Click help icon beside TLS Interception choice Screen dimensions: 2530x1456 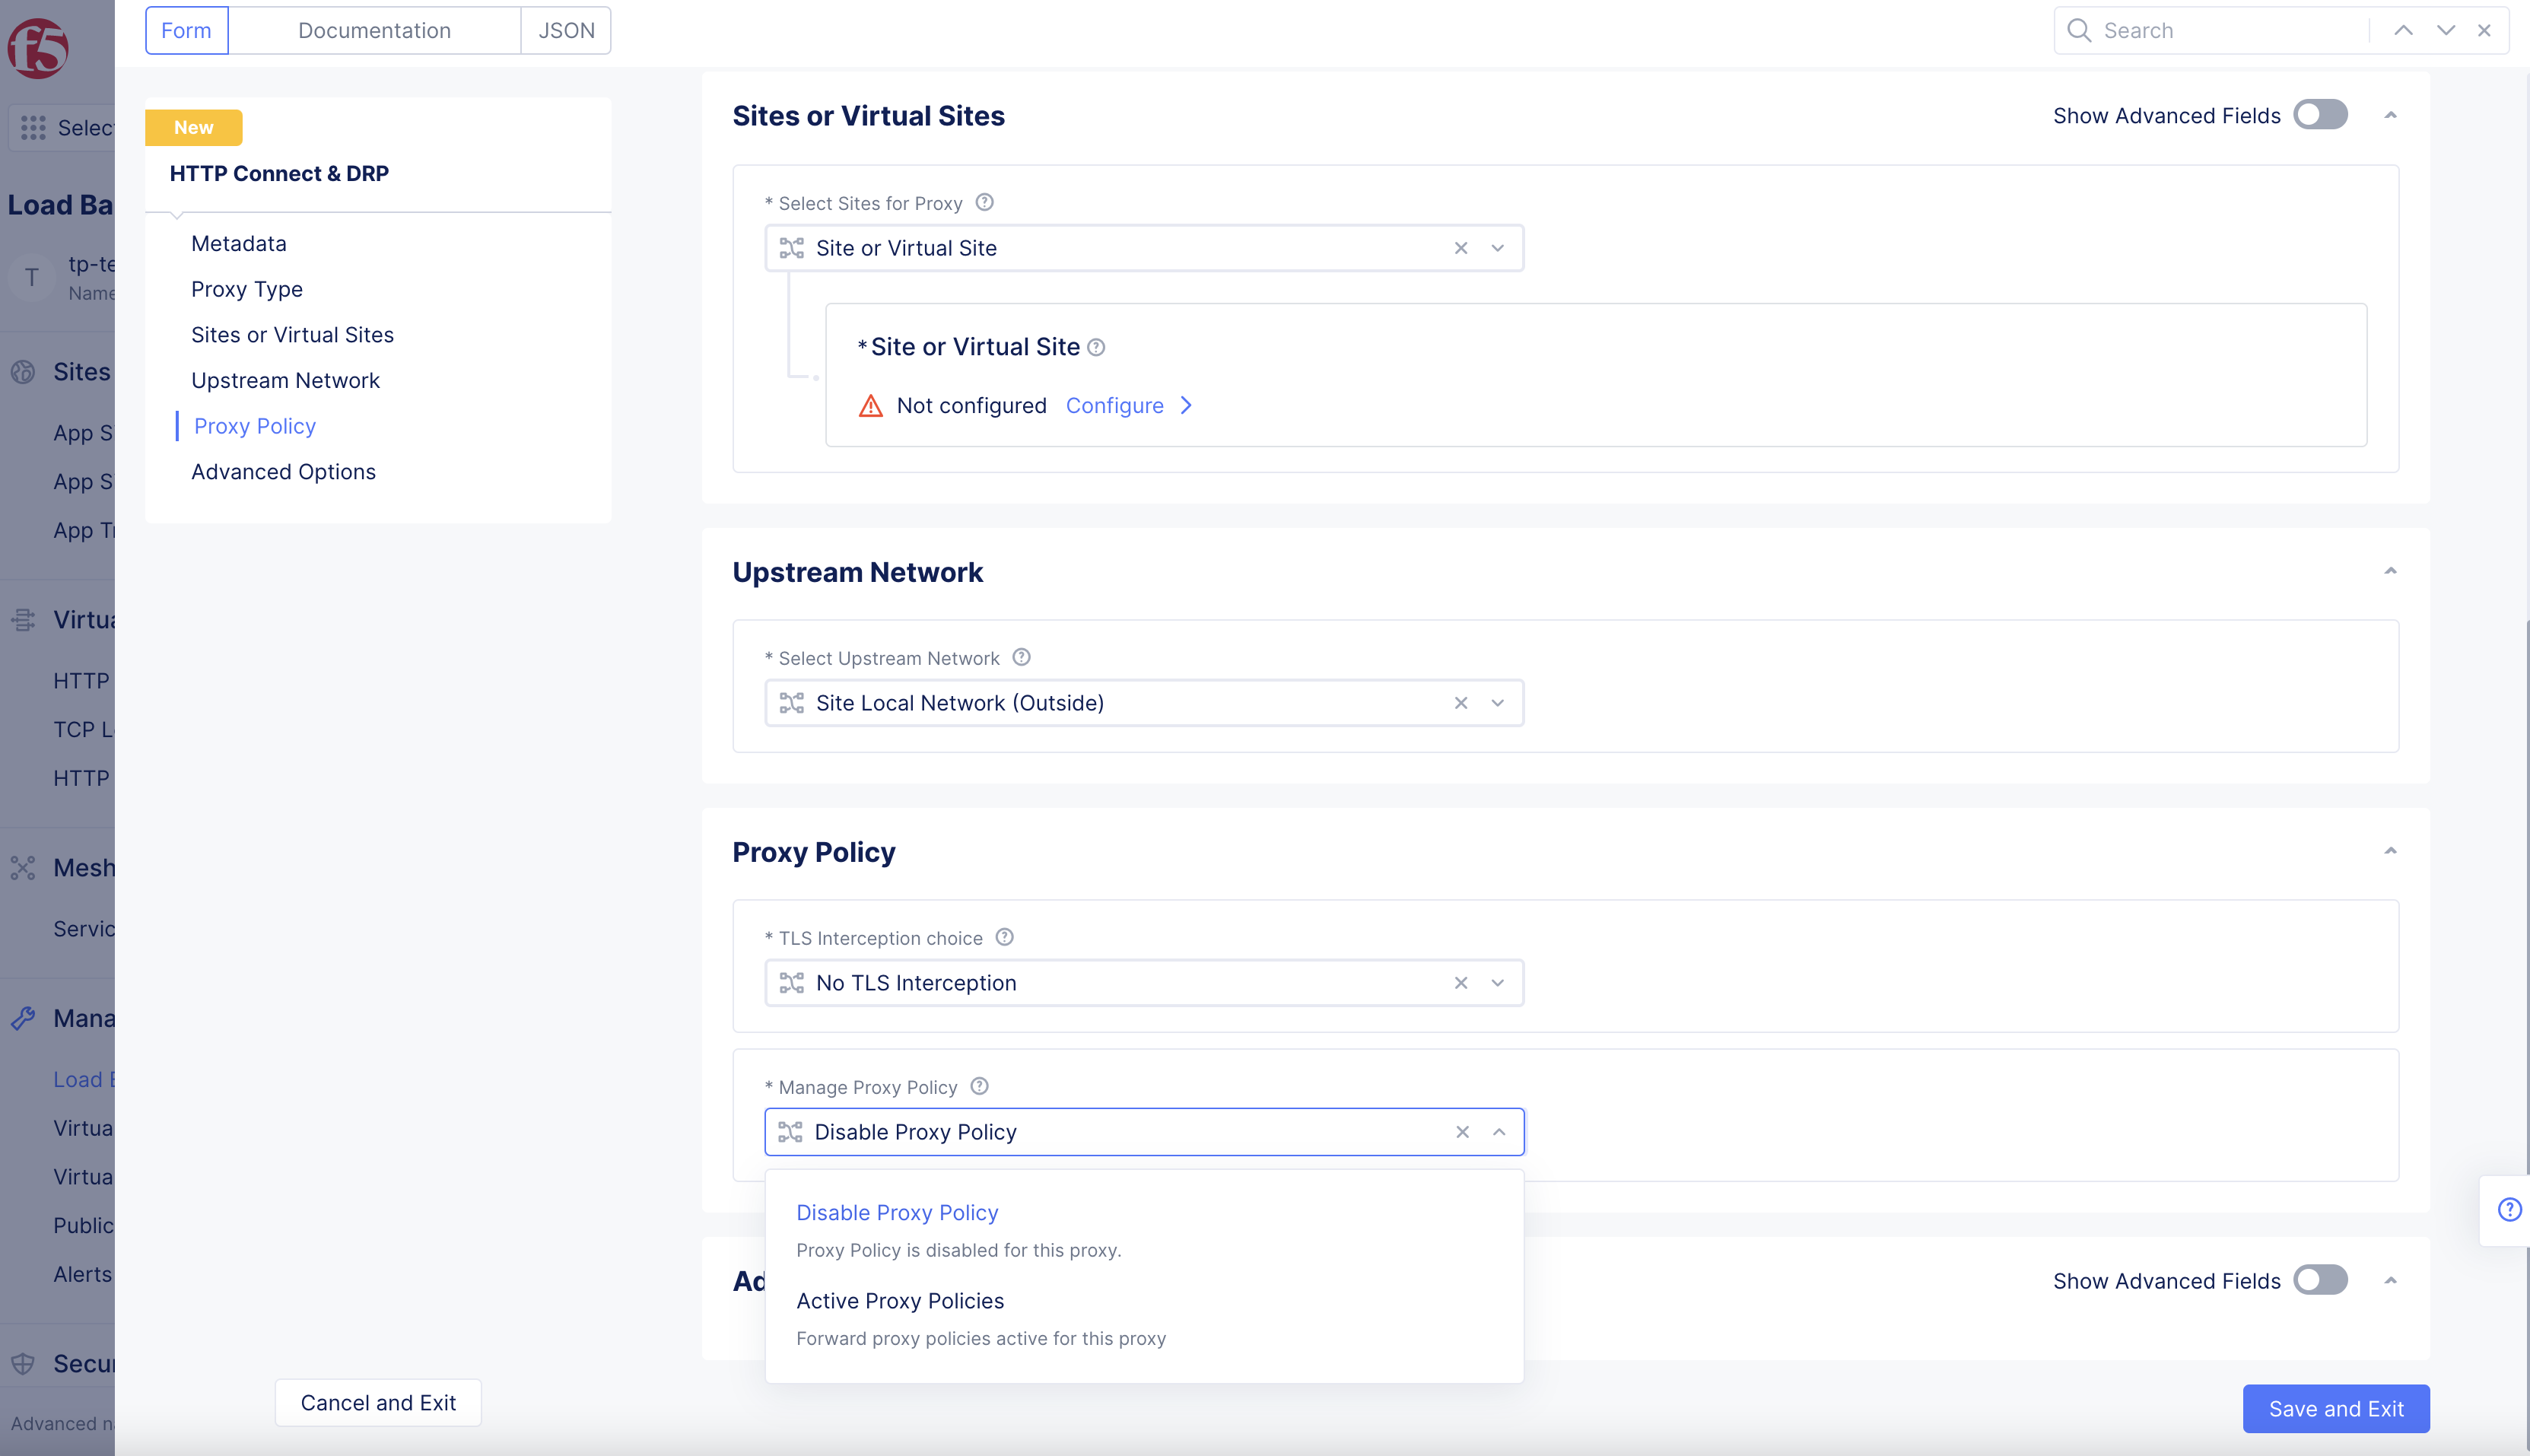tap(1005, 937)
